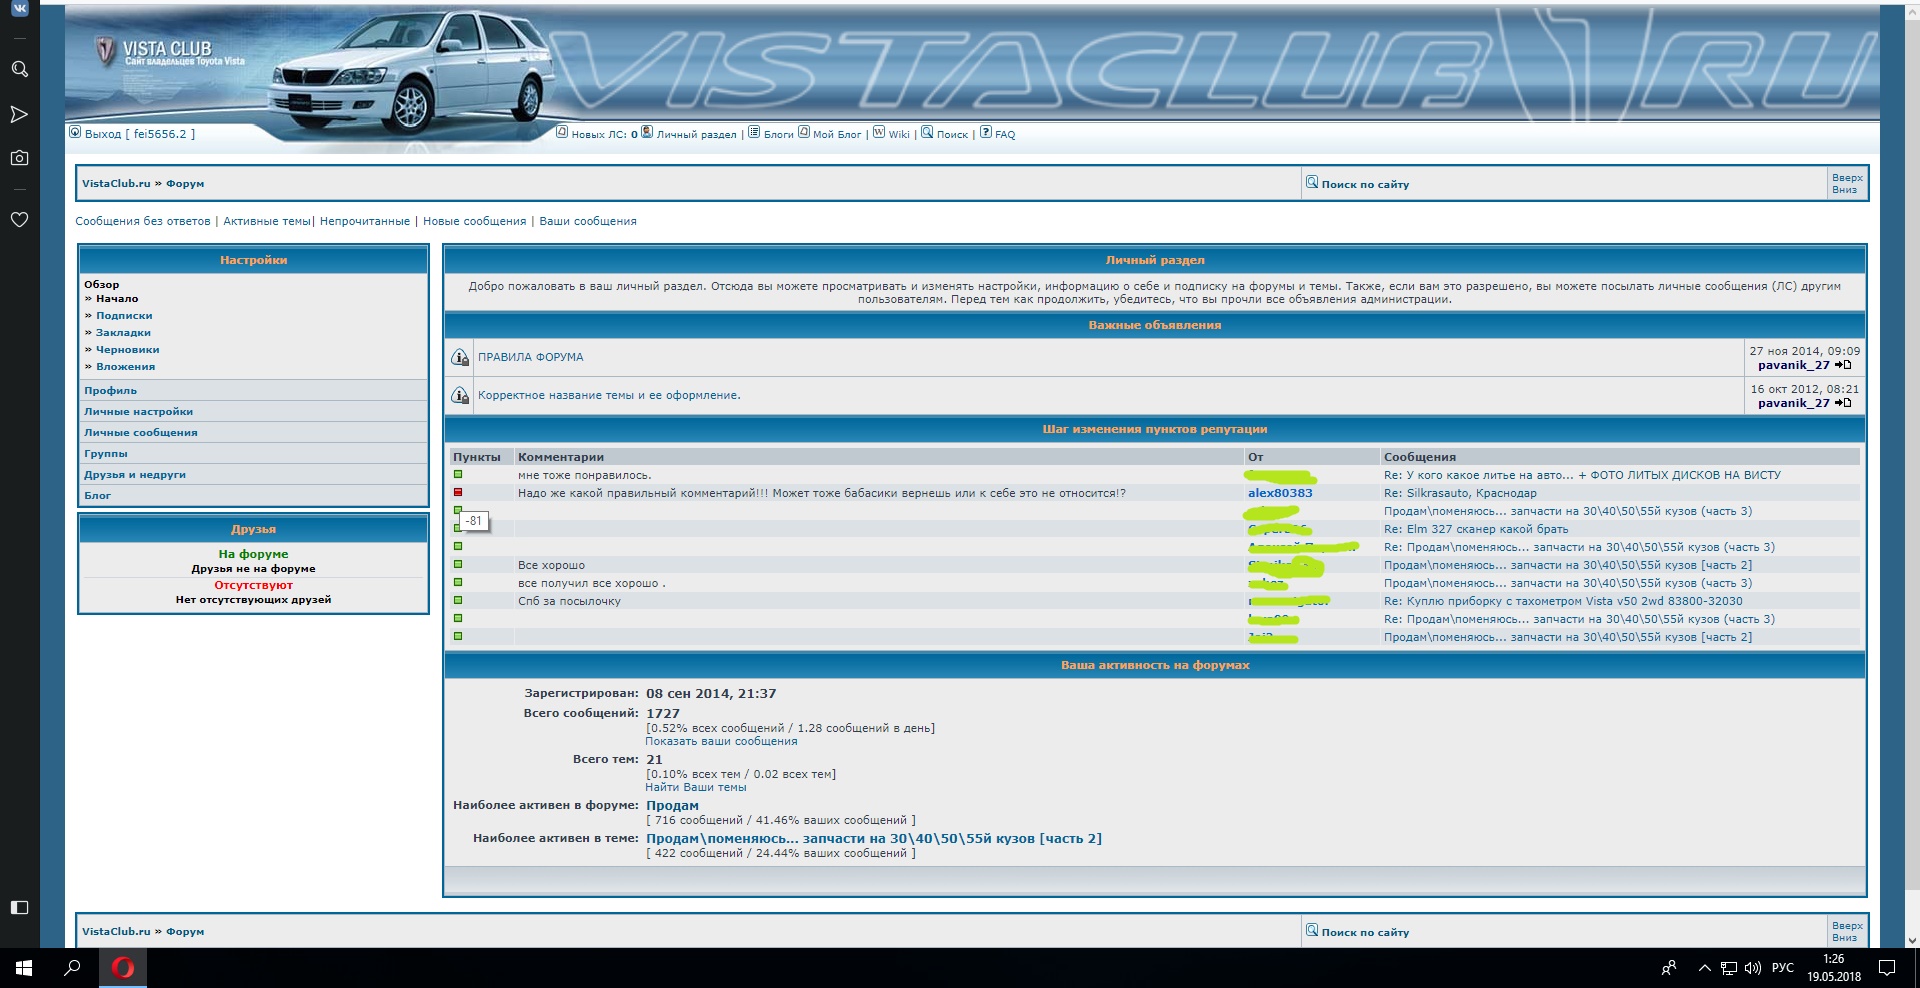Expand the Личные настройки settings section
Viewport: 1920px width, 988px height.
click(139, 412)
